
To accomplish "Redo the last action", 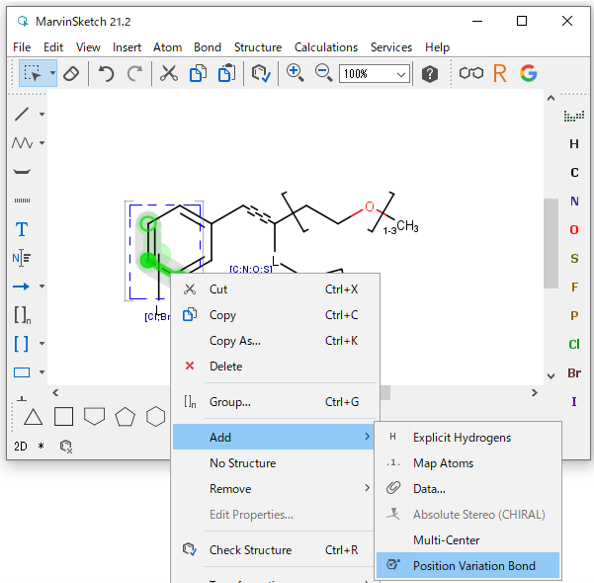I will tap(134, 73).
